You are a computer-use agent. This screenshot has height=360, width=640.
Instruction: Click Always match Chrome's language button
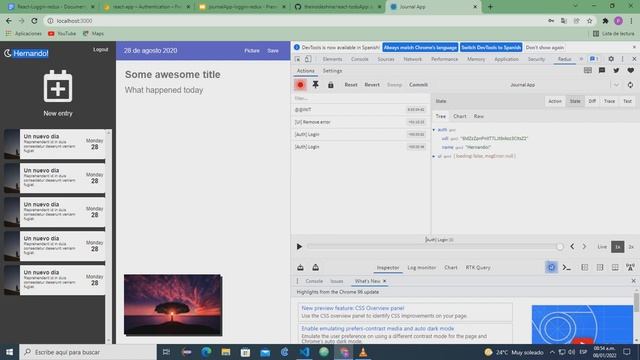pyautogui.click(x=420, y=47)
